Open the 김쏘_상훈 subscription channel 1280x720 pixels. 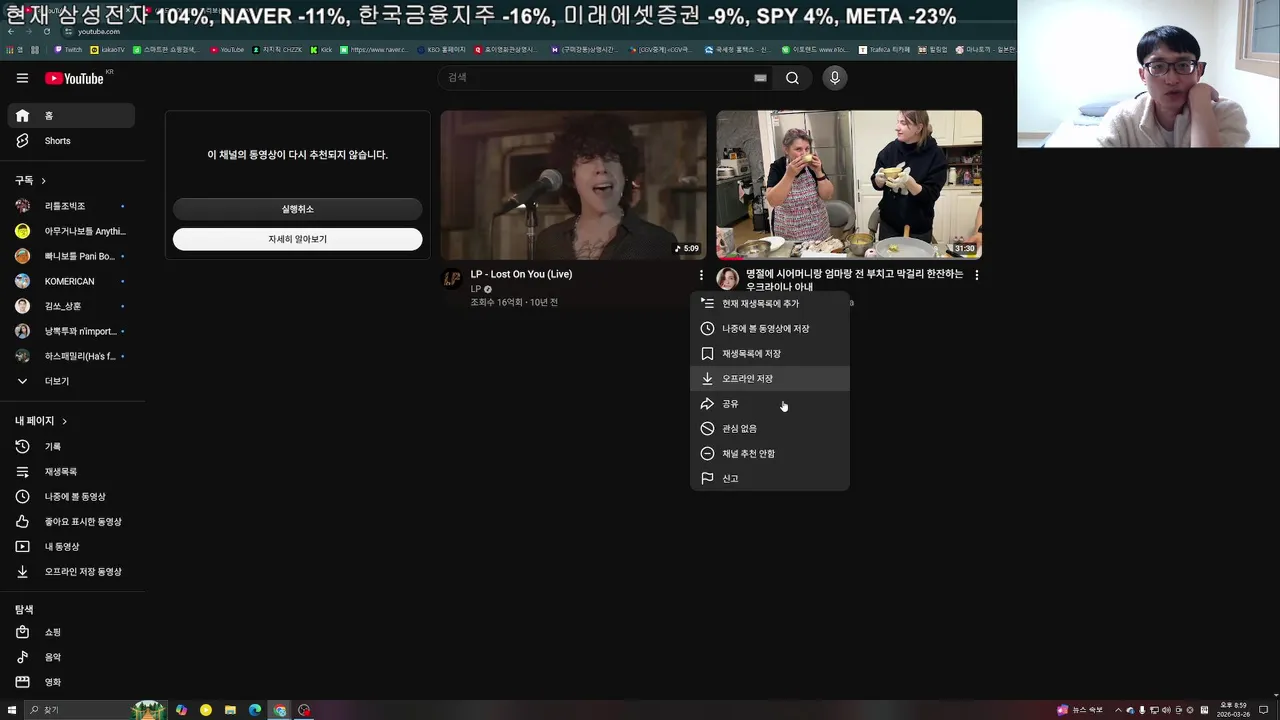click(x=71, y=306)
